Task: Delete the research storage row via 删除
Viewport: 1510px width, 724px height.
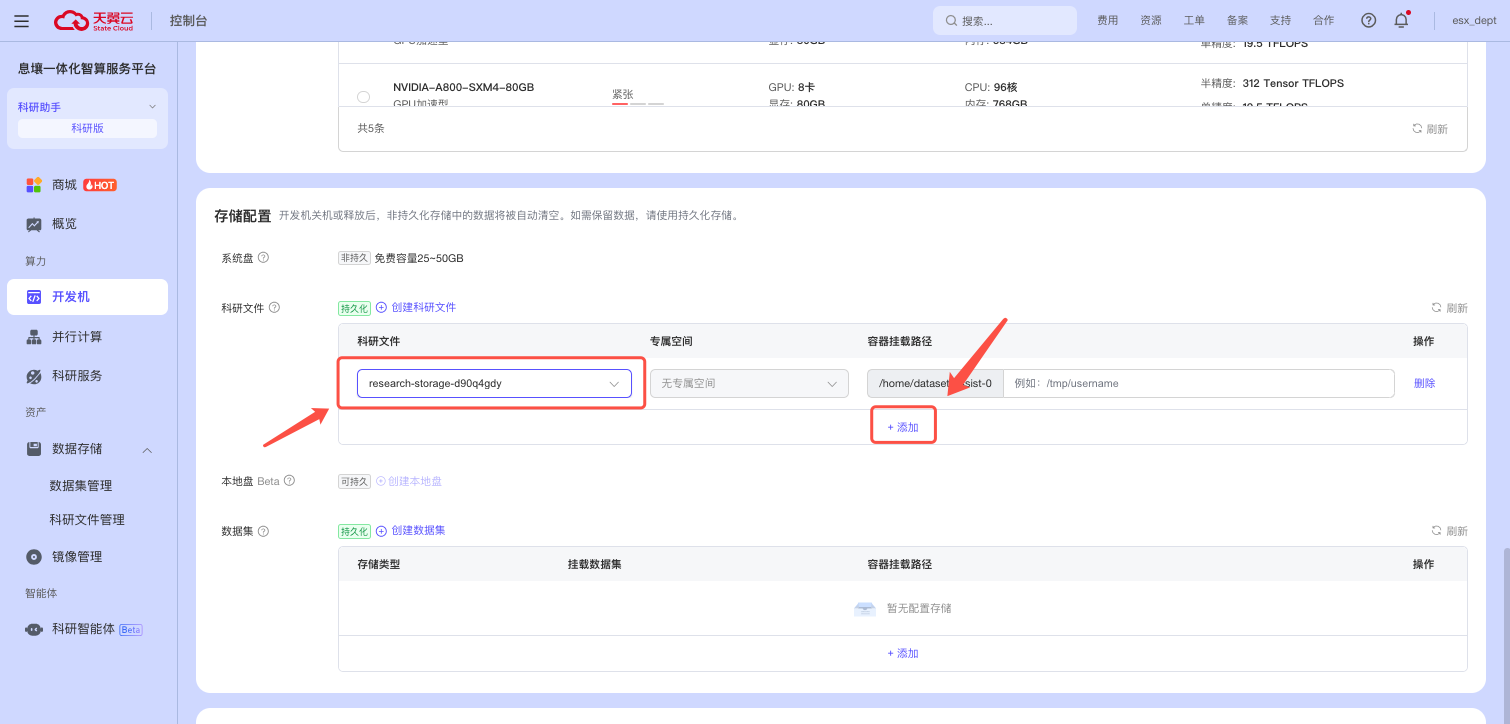Action: click(x=1424, y=384)
